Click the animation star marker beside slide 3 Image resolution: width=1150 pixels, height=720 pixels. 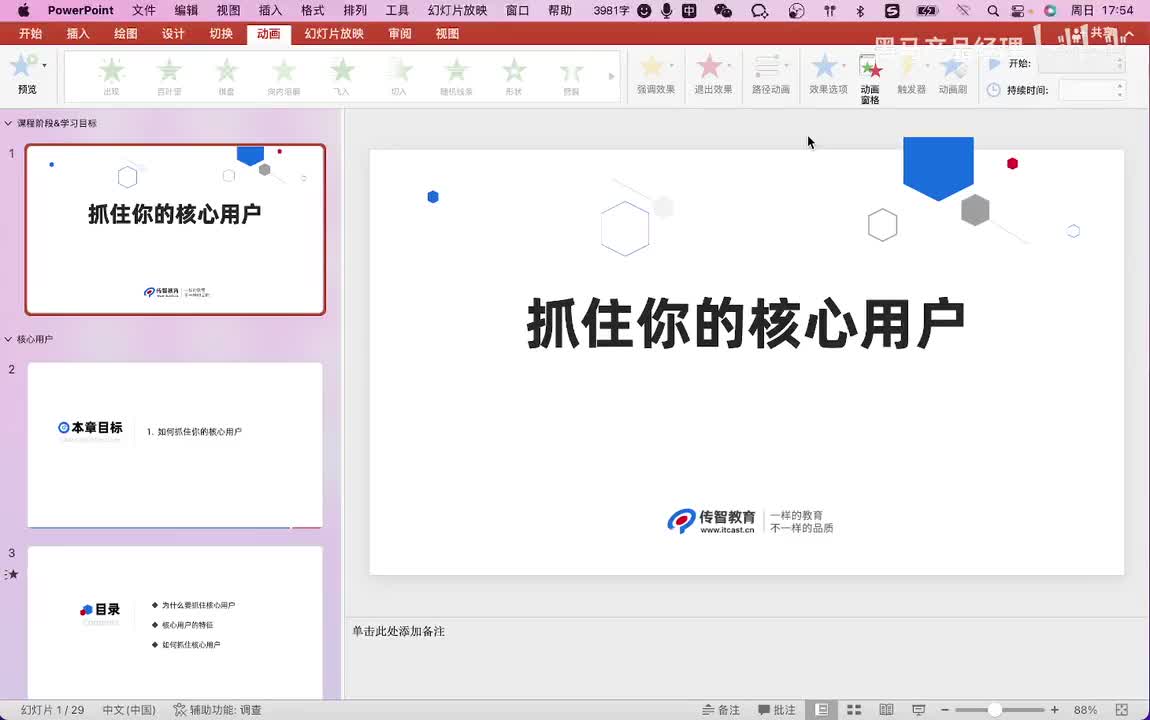tap(12, 574)
